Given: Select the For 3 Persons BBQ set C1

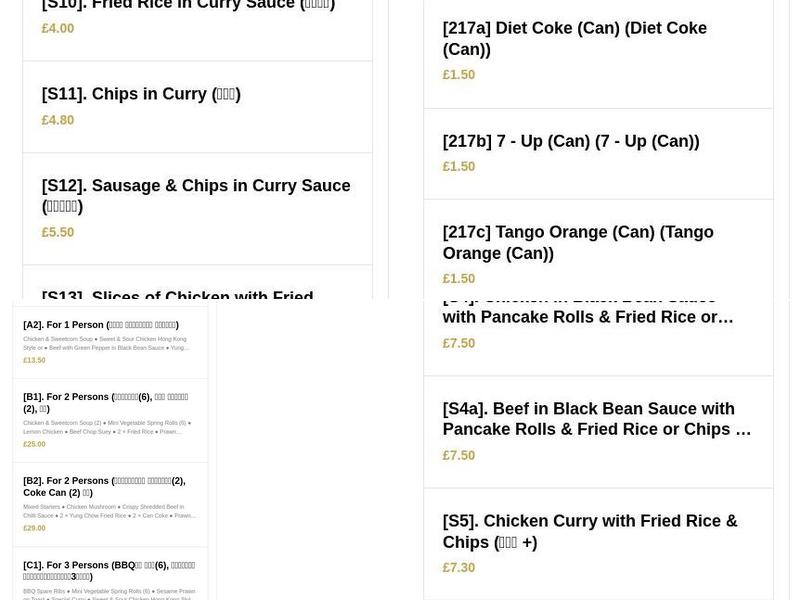Looking at the screenshot, I should click(108, 570).
